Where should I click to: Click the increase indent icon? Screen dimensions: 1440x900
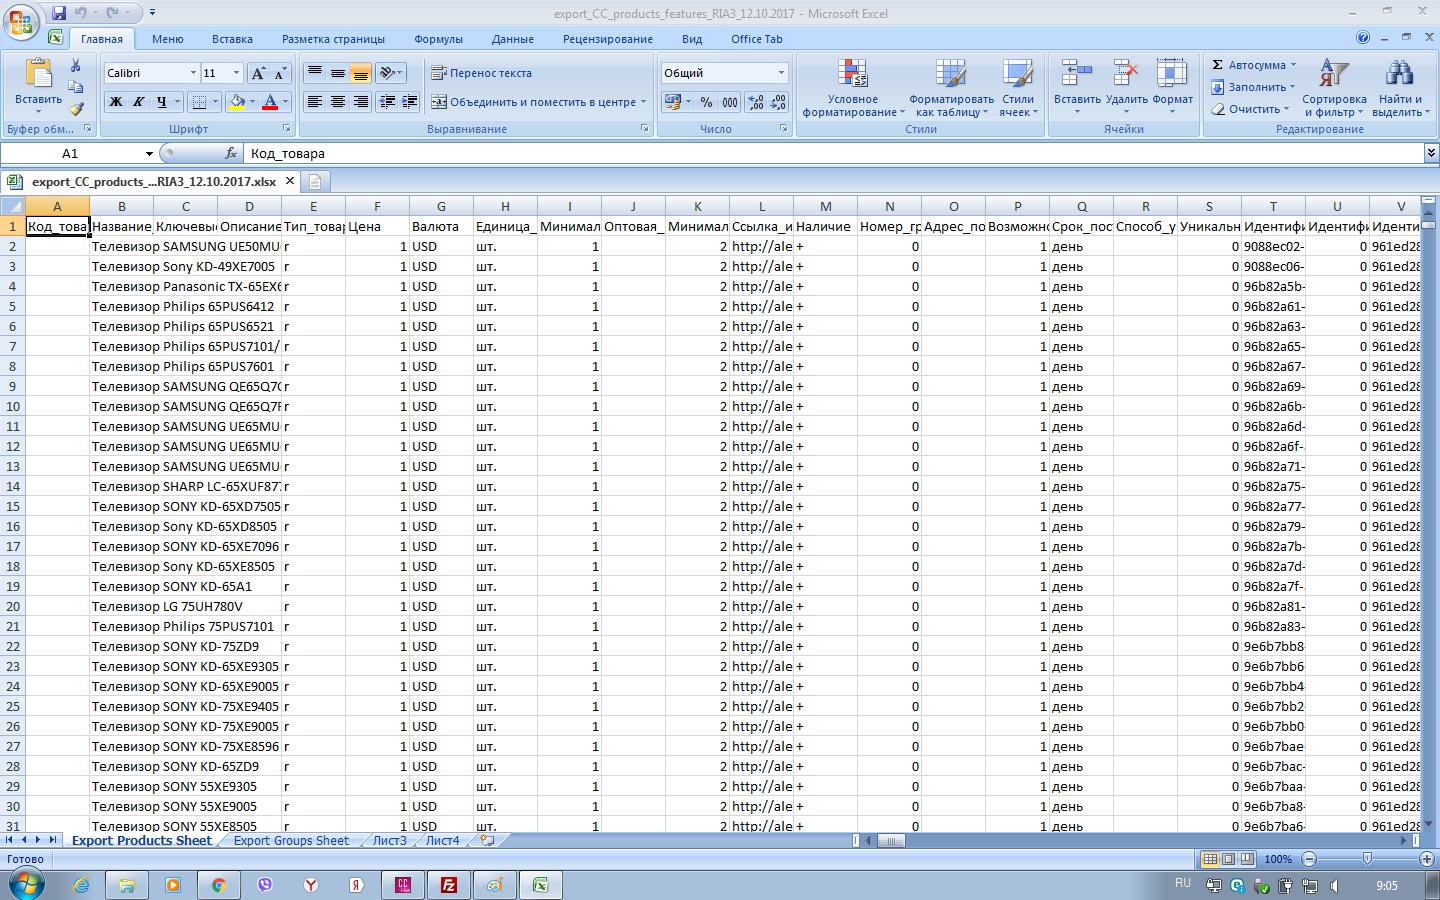coord(409,102)
